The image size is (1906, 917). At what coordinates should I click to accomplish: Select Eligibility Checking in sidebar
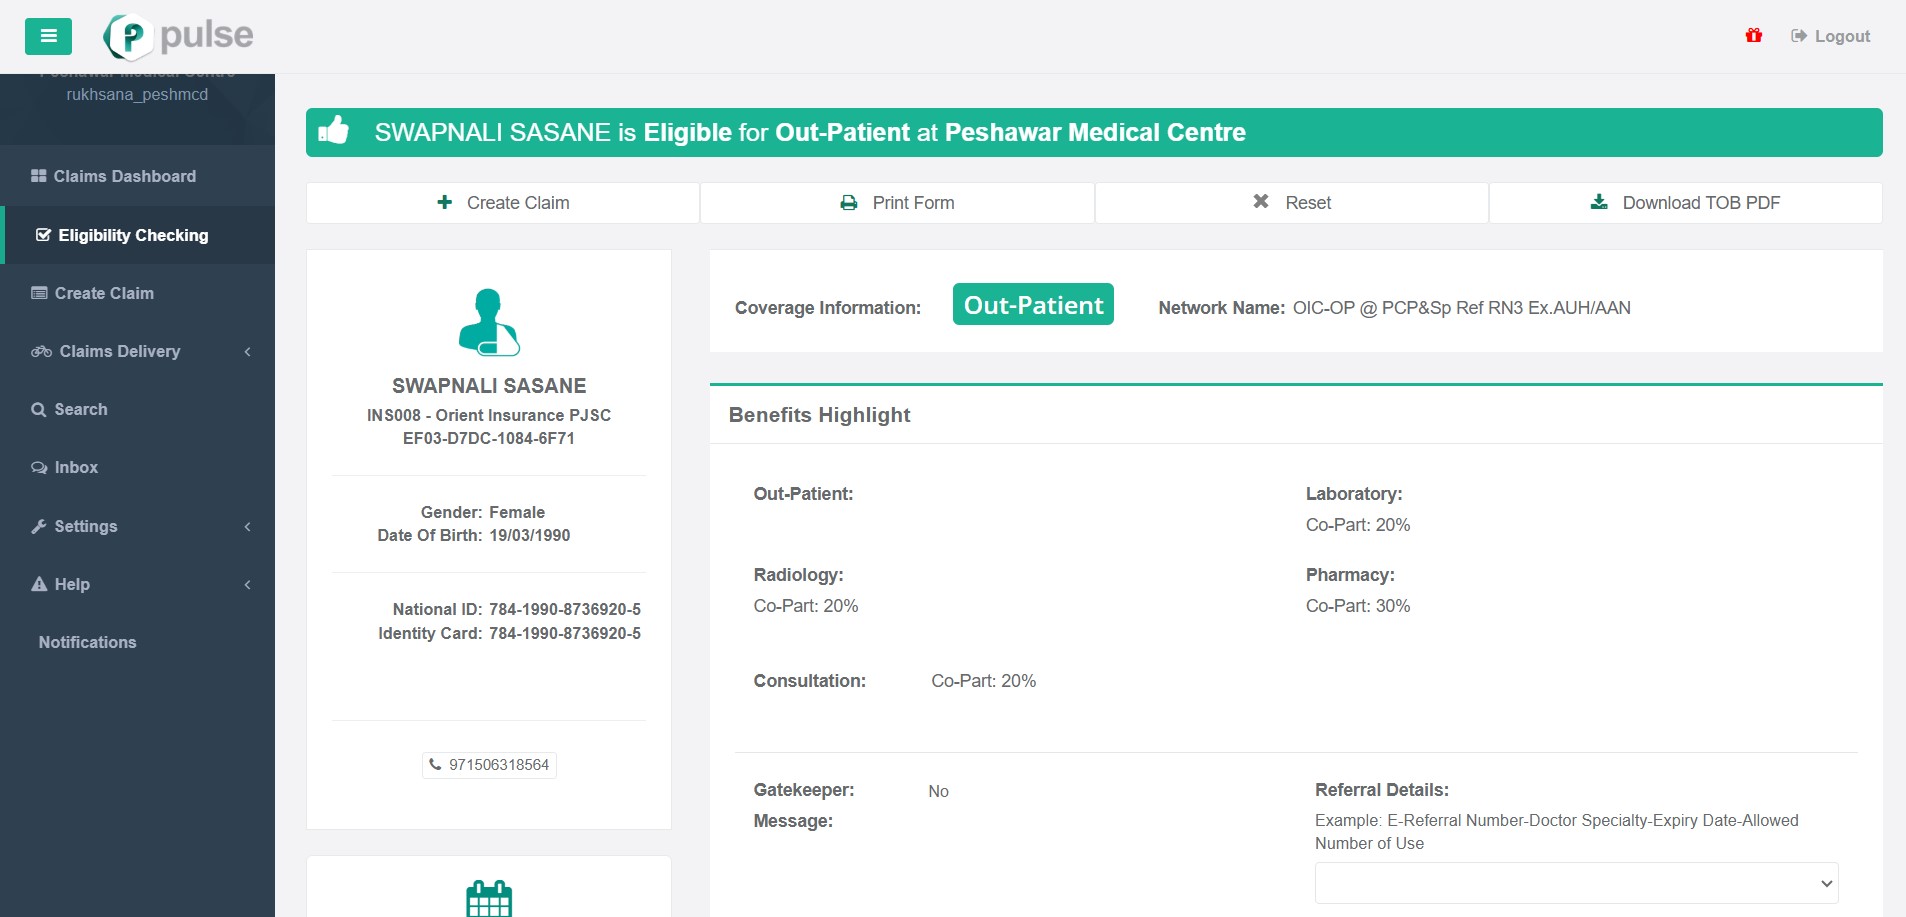133,235
